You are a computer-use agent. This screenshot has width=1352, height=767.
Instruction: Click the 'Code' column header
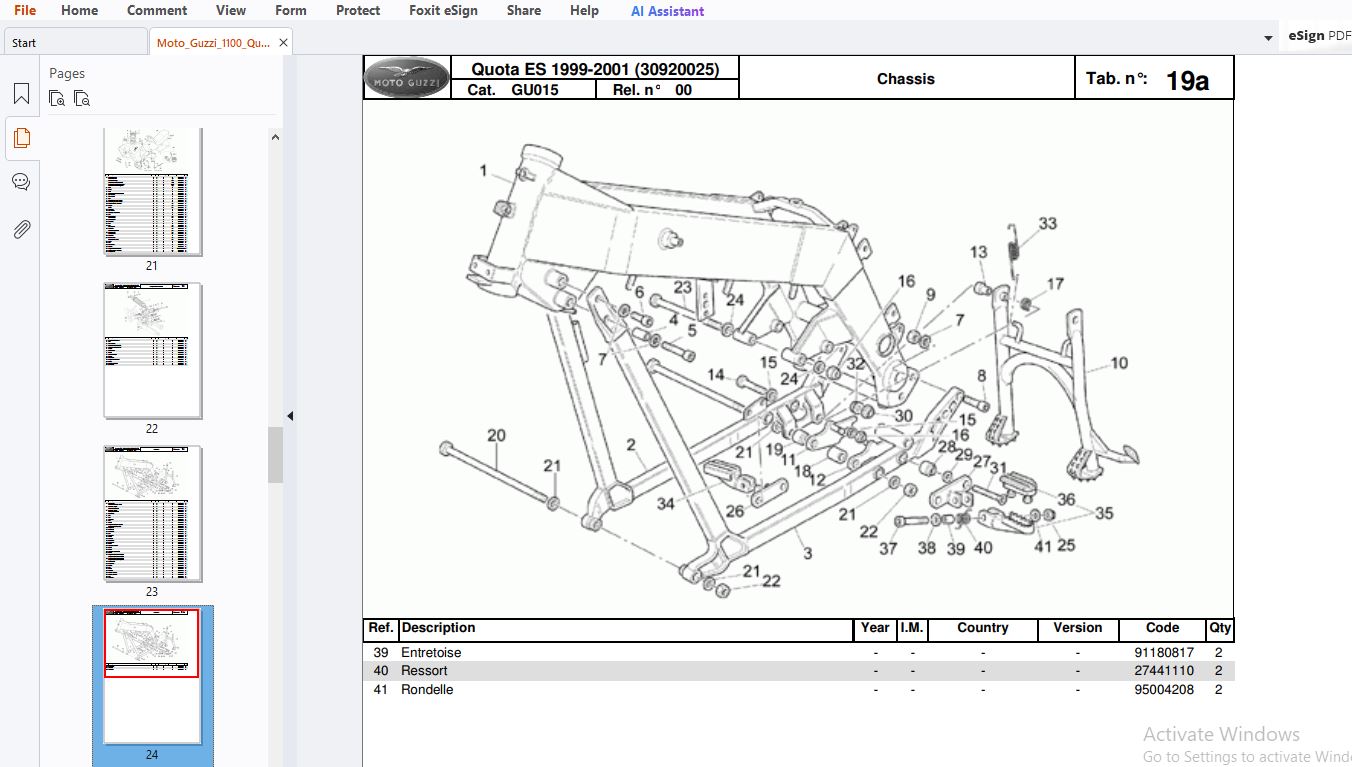1162,628
